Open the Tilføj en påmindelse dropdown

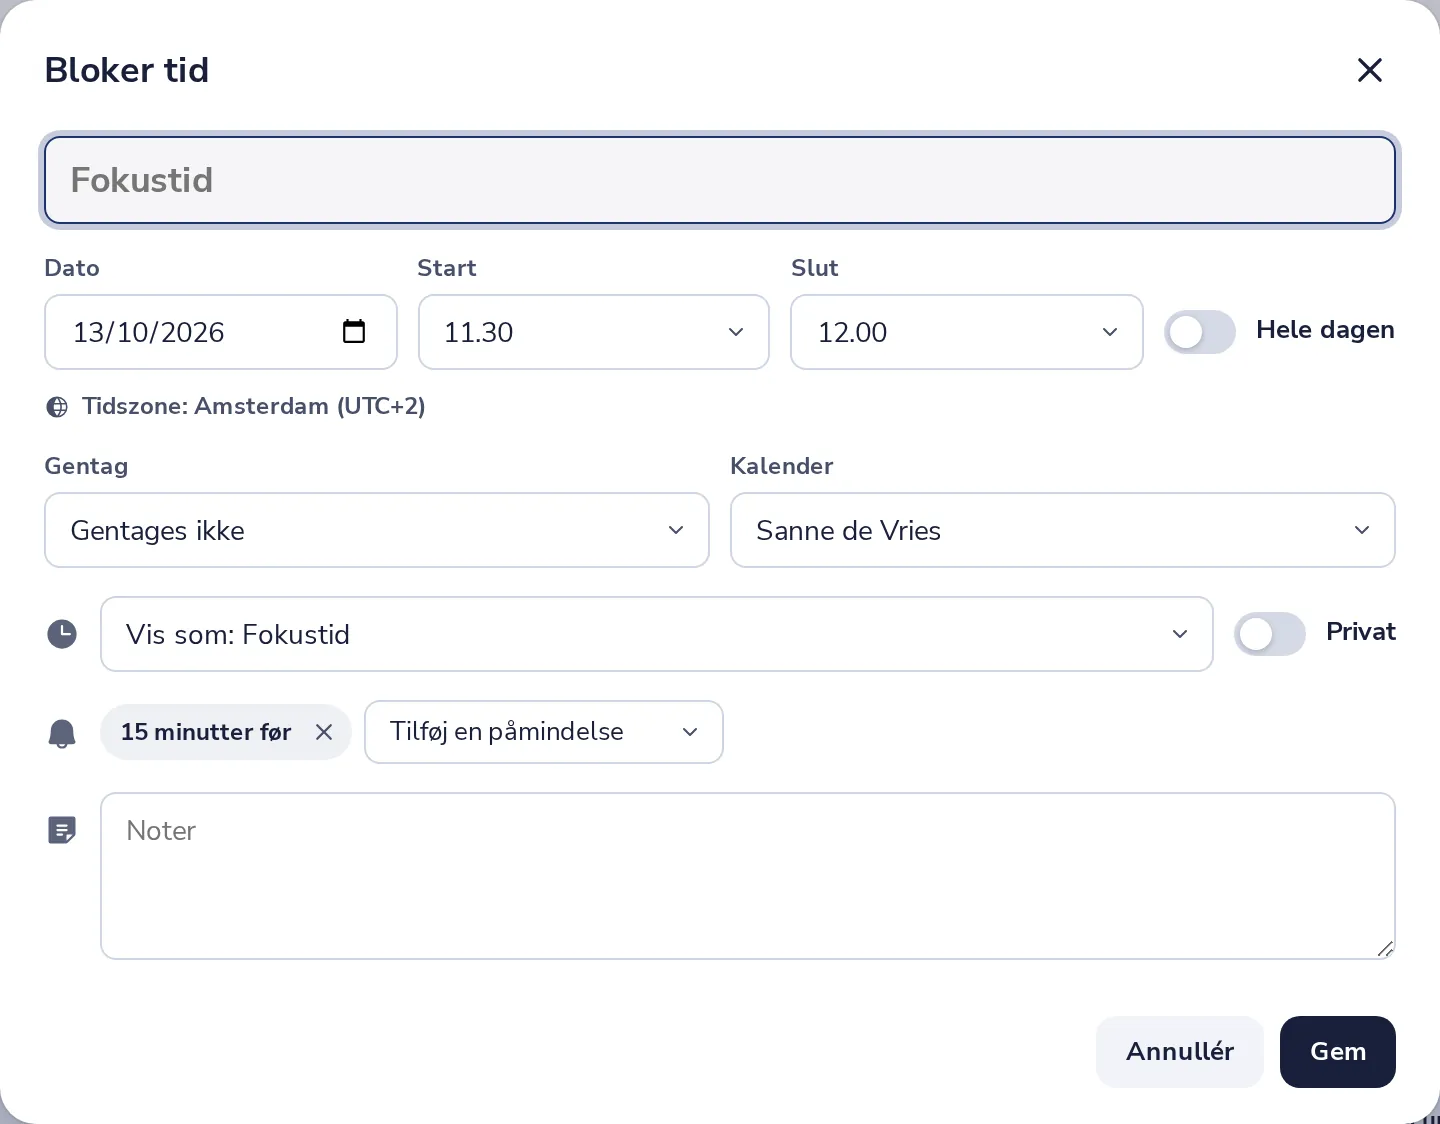point(544,732)
